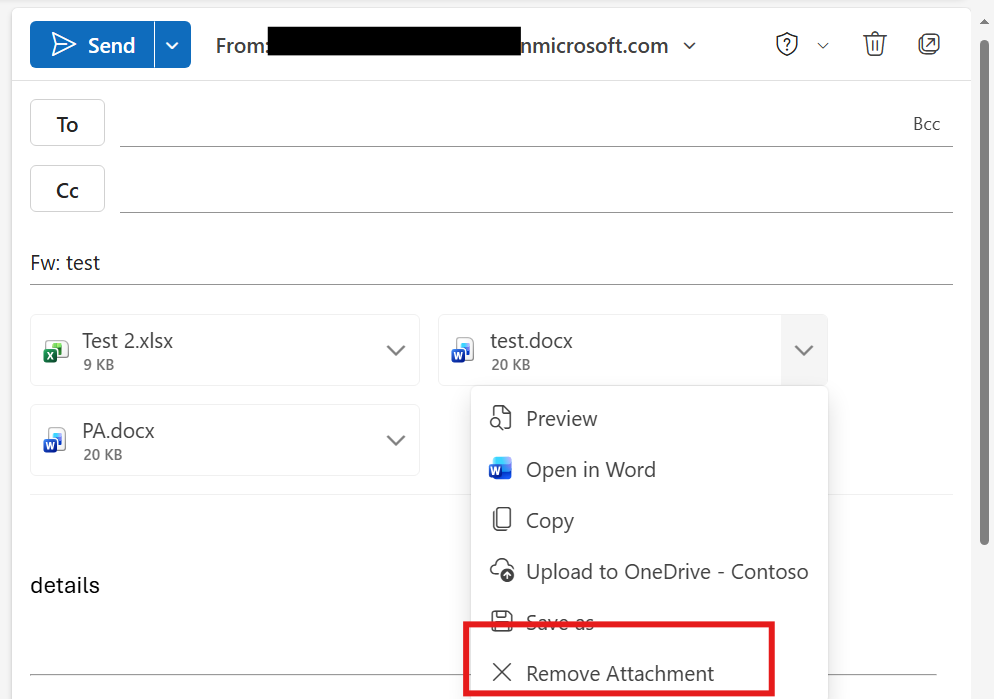Expand Test 2.xlsx attachment options chevron
Image resolution: width=994 pixels, height=699 pixels.
pyautogui.click(x=396, y=350)
